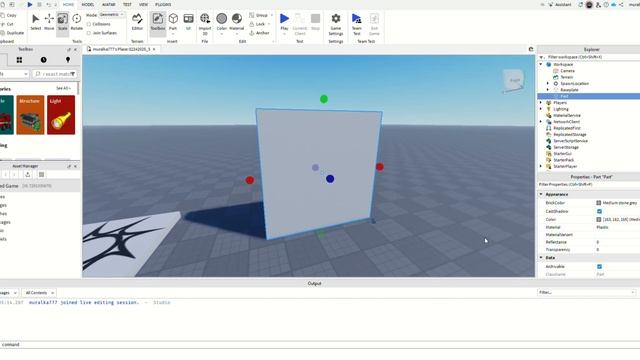Expand the Baseplate node

point(548,90)
